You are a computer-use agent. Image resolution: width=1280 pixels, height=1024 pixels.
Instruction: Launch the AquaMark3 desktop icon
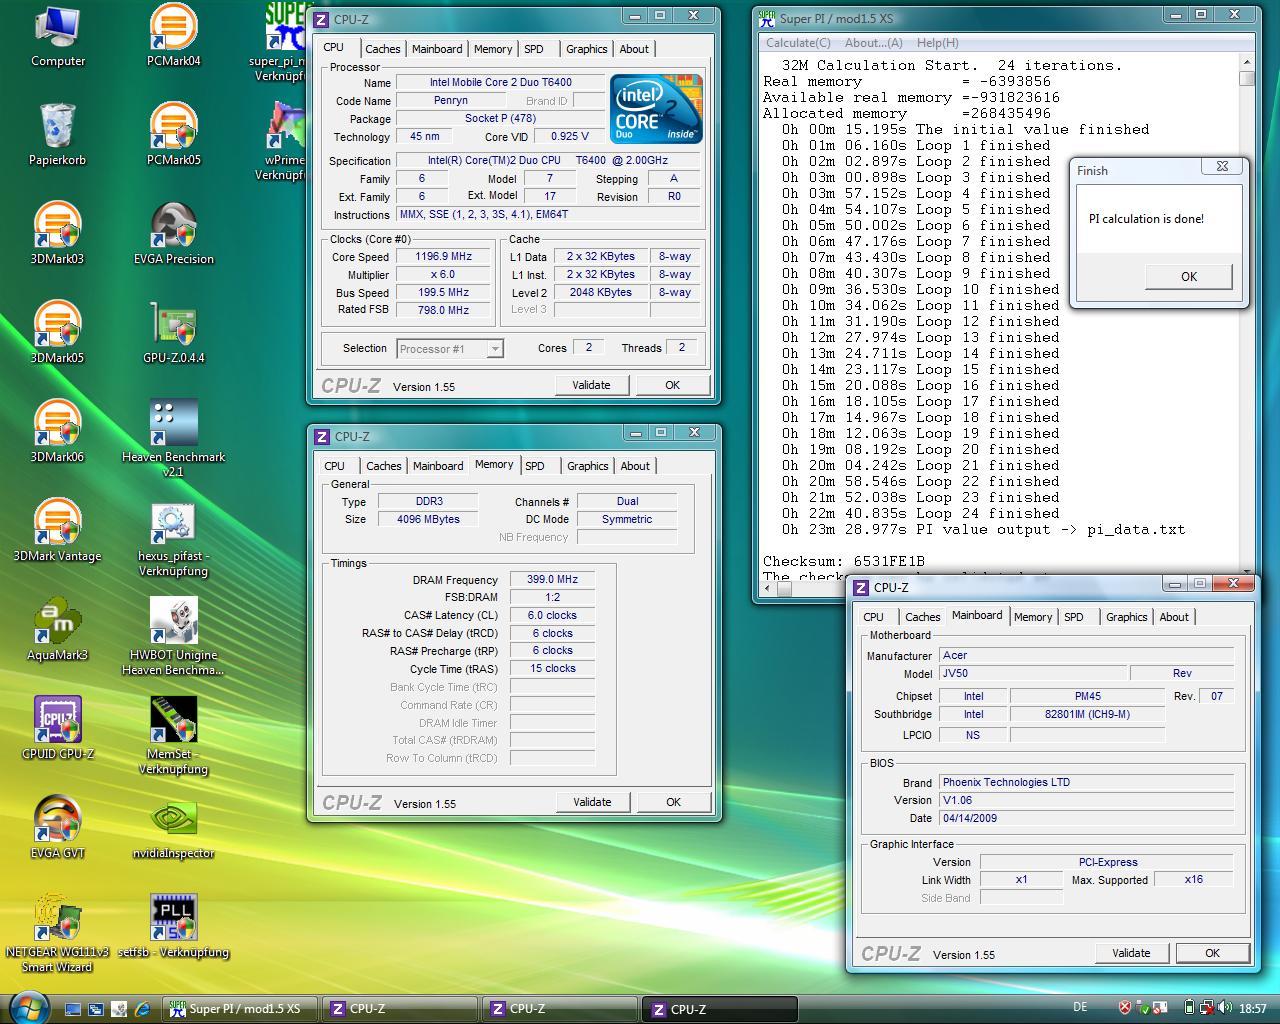[57, 630]
